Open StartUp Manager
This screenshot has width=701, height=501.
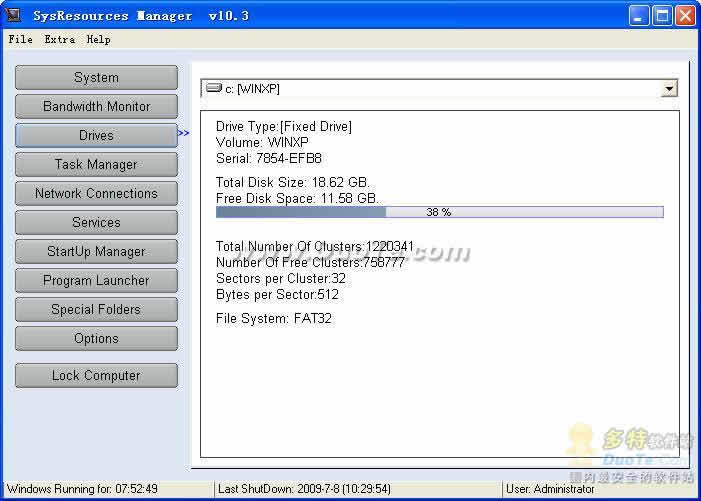click(x=96, y=252)
